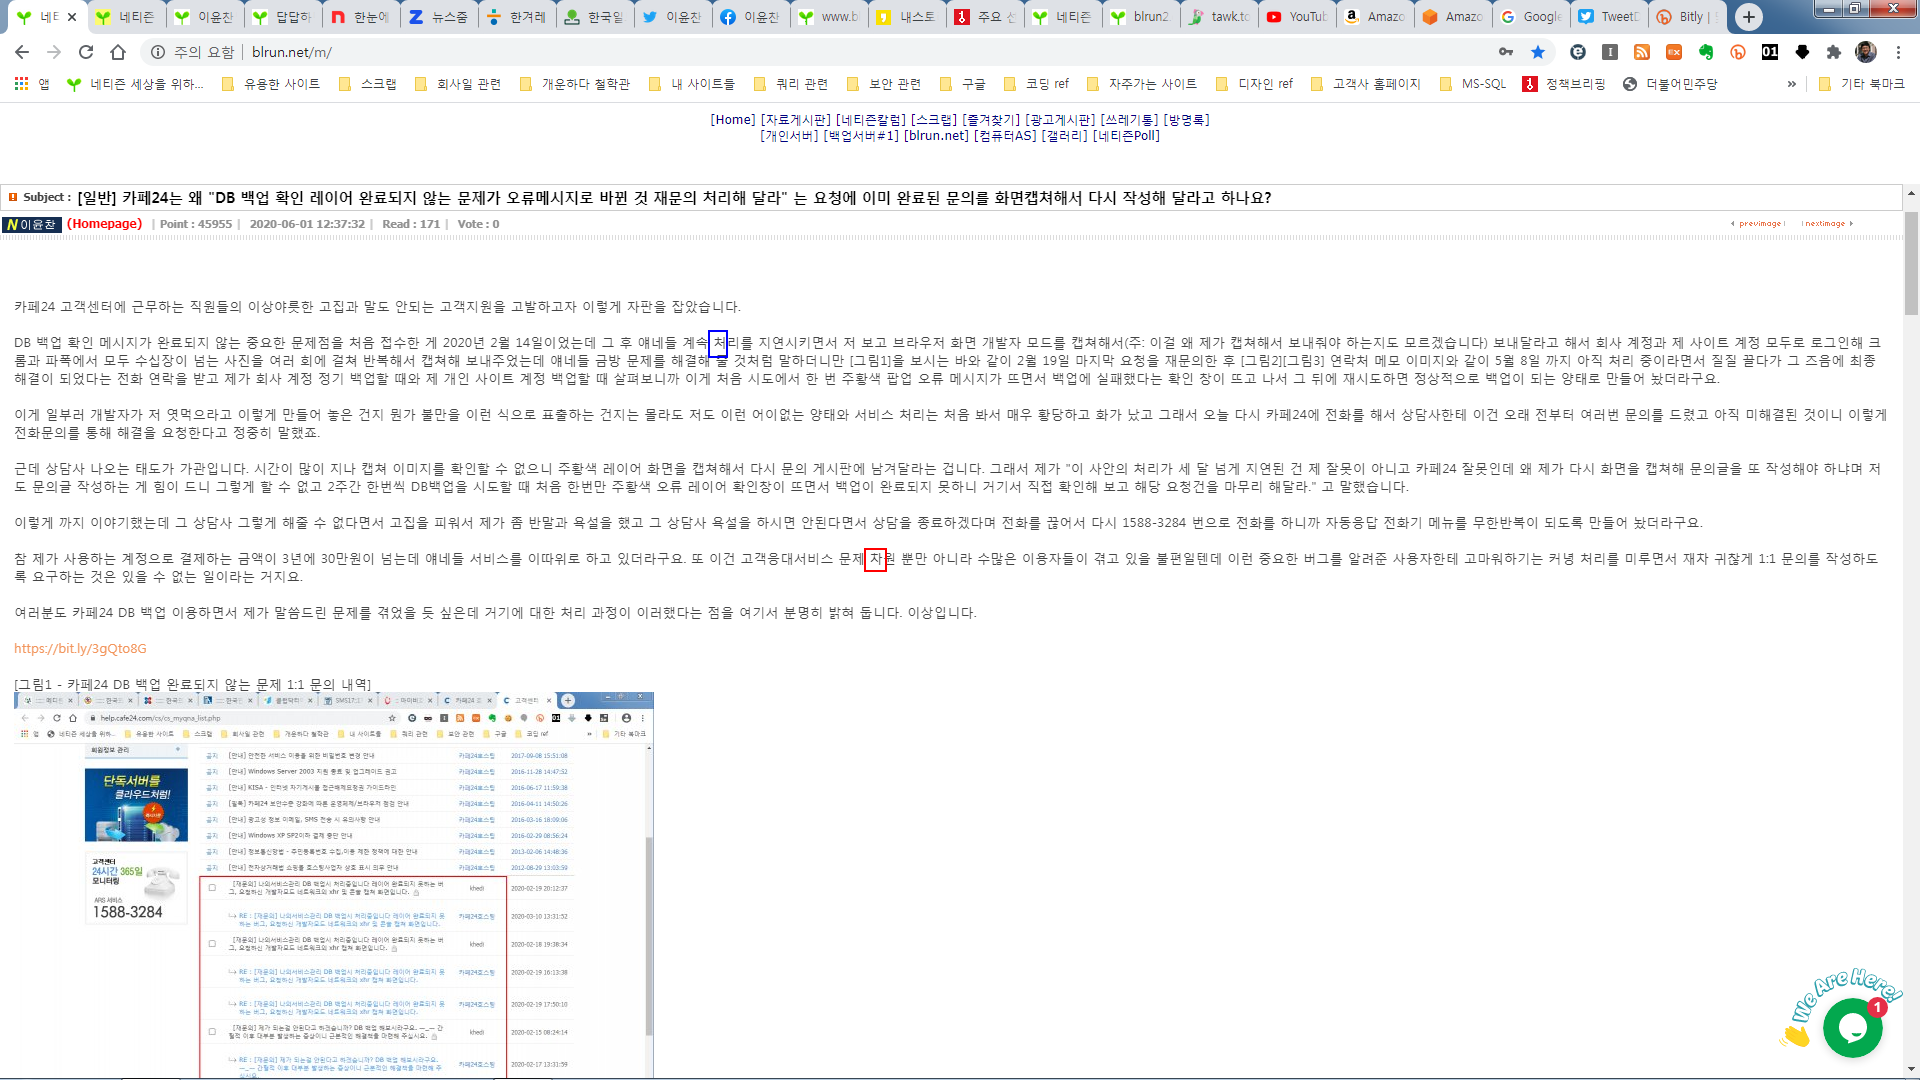Click the black Dropbox-style extension icon
The height and width of the screenshot is (1080, 1920).
[1802, 52]
